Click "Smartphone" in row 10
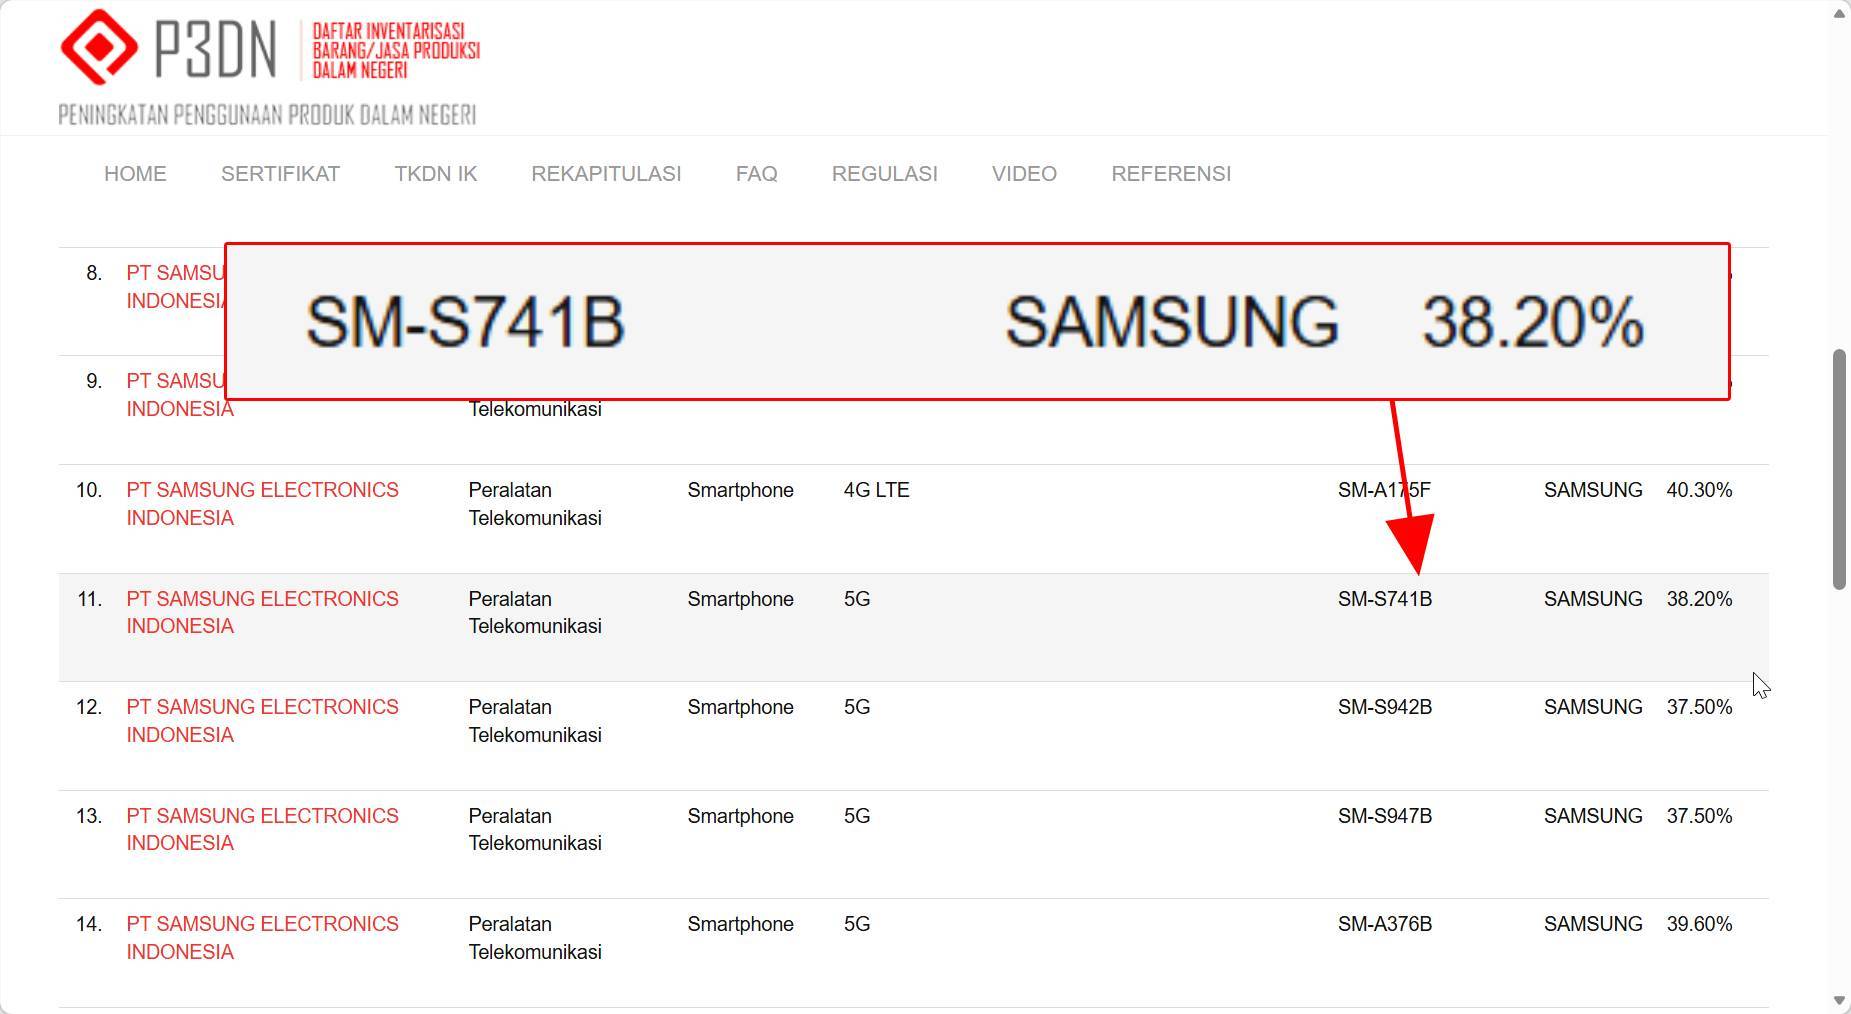Viewport: 1851px width, 1014px height. click(741, 490)
